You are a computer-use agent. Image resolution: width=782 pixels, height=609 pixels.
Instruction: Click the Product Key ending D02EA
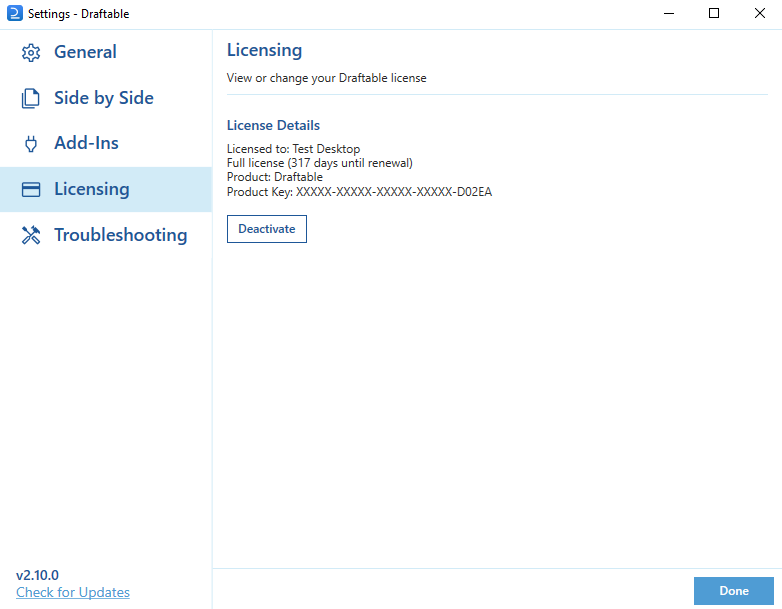tap(359, 192)
